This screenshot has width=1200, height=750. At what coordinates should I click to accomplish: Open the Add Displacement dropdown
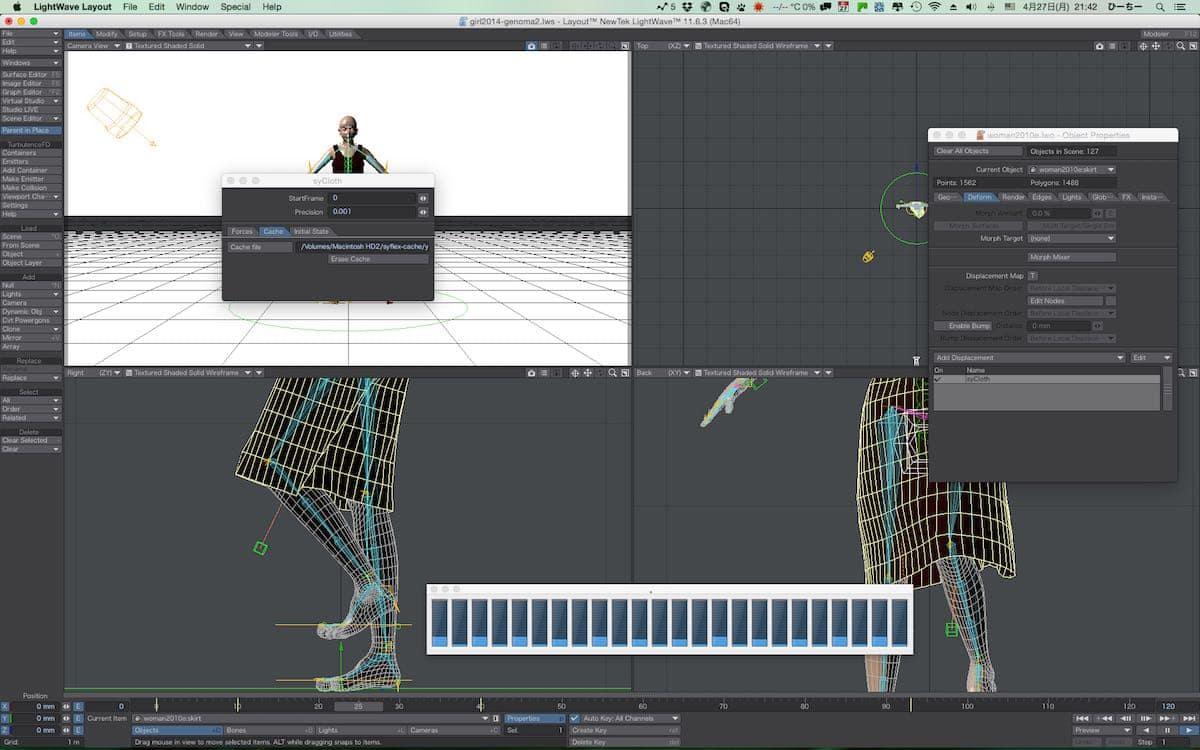(1029, 357)
